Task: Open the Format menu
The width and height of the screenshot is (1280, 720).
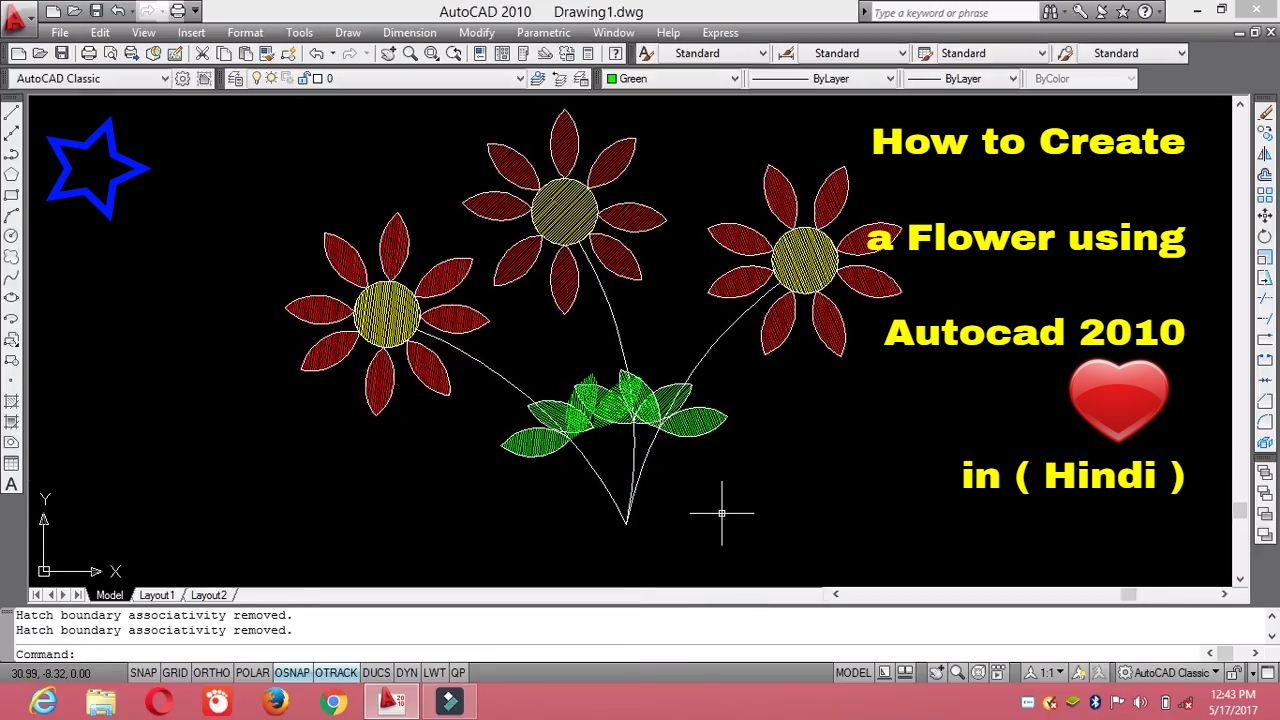Action: pyautogui.click(x=245, y=33)
